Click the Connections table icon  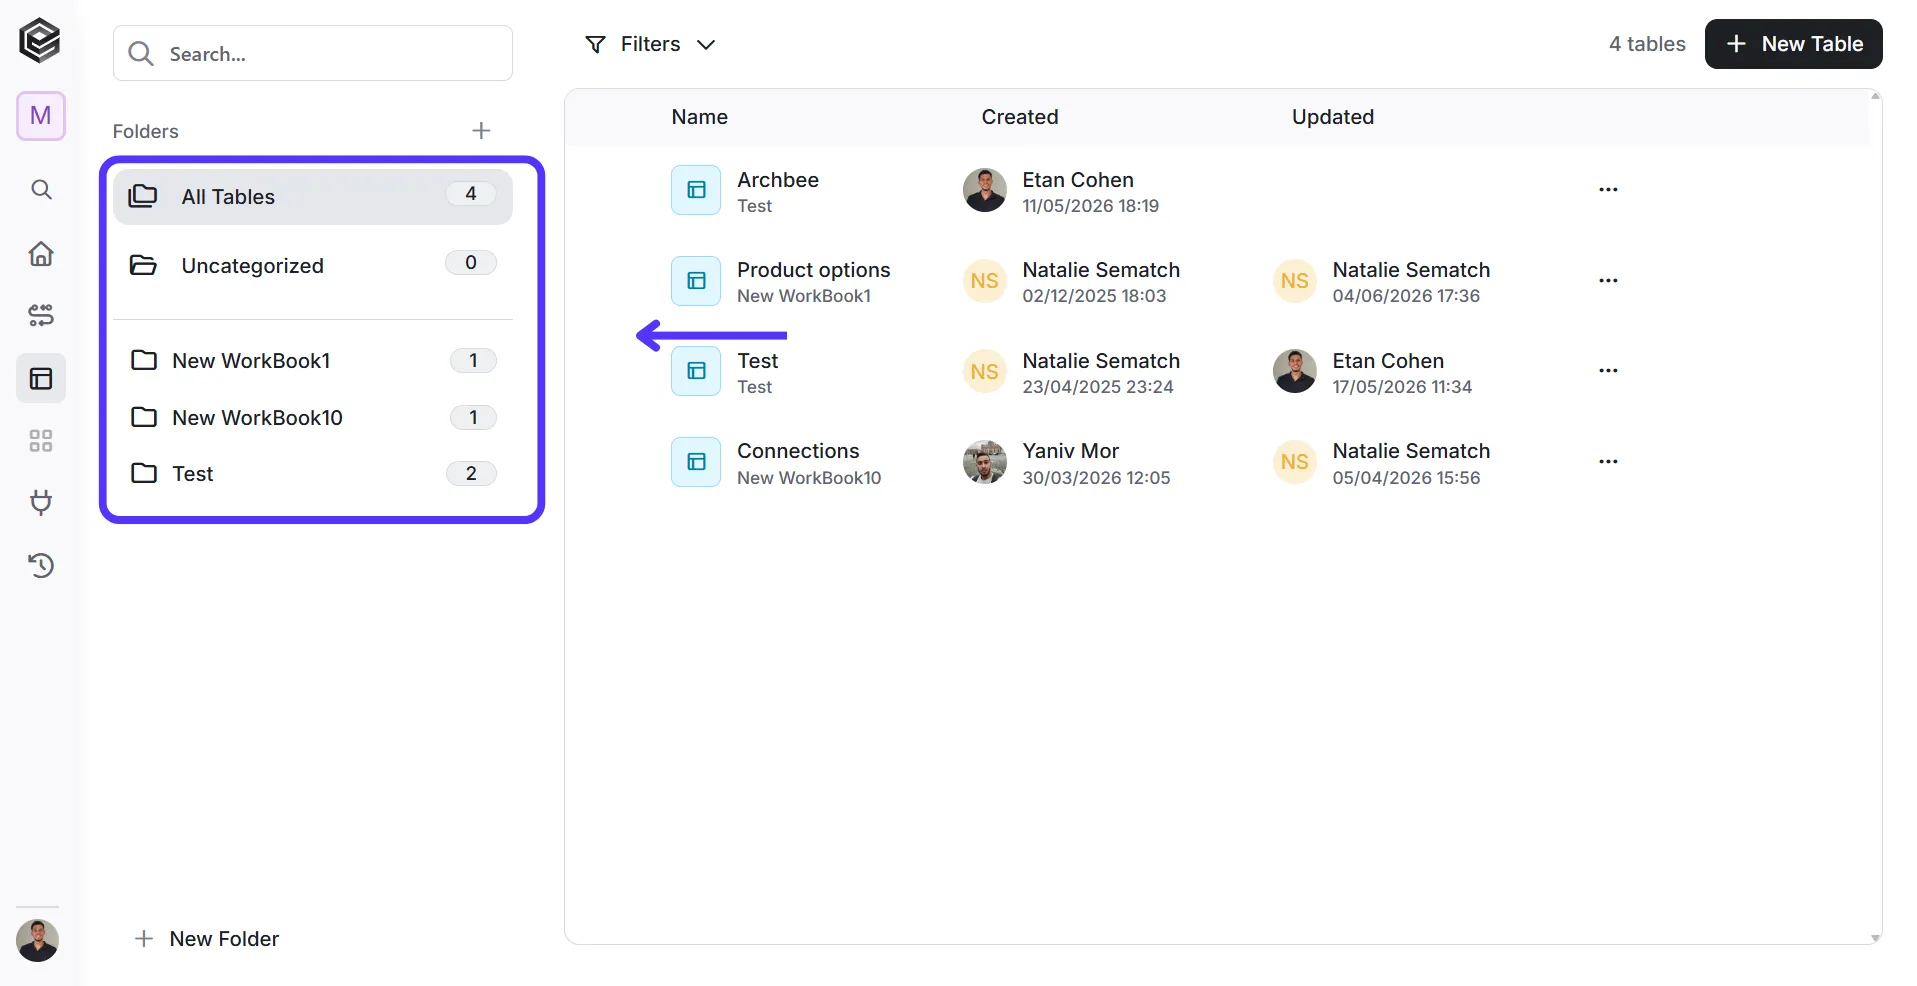tap(696, 462)
